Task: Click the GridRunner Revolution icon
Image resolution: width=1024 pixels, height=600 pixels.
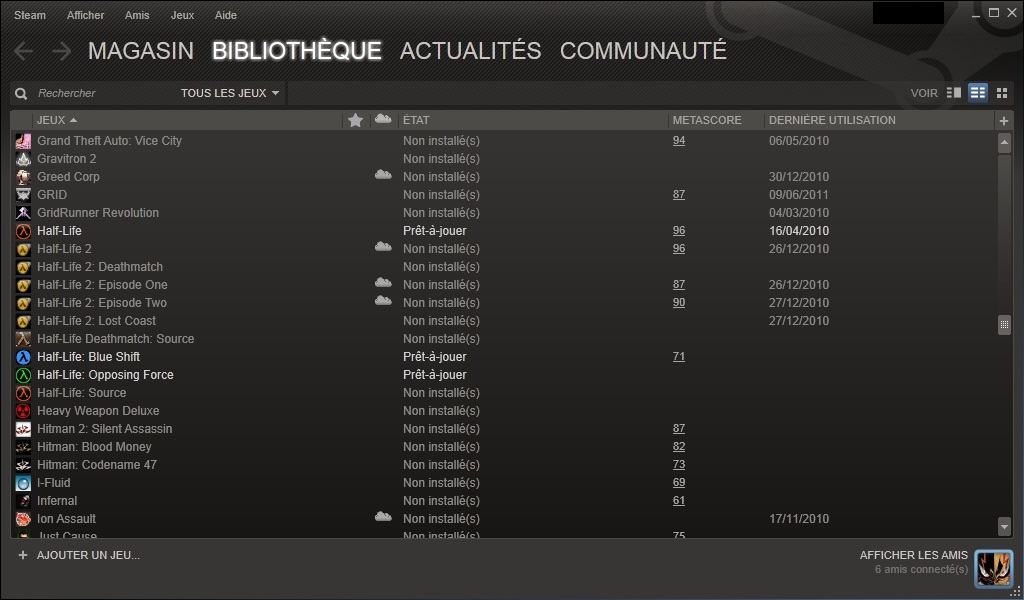Action: [x=23, y=213]
